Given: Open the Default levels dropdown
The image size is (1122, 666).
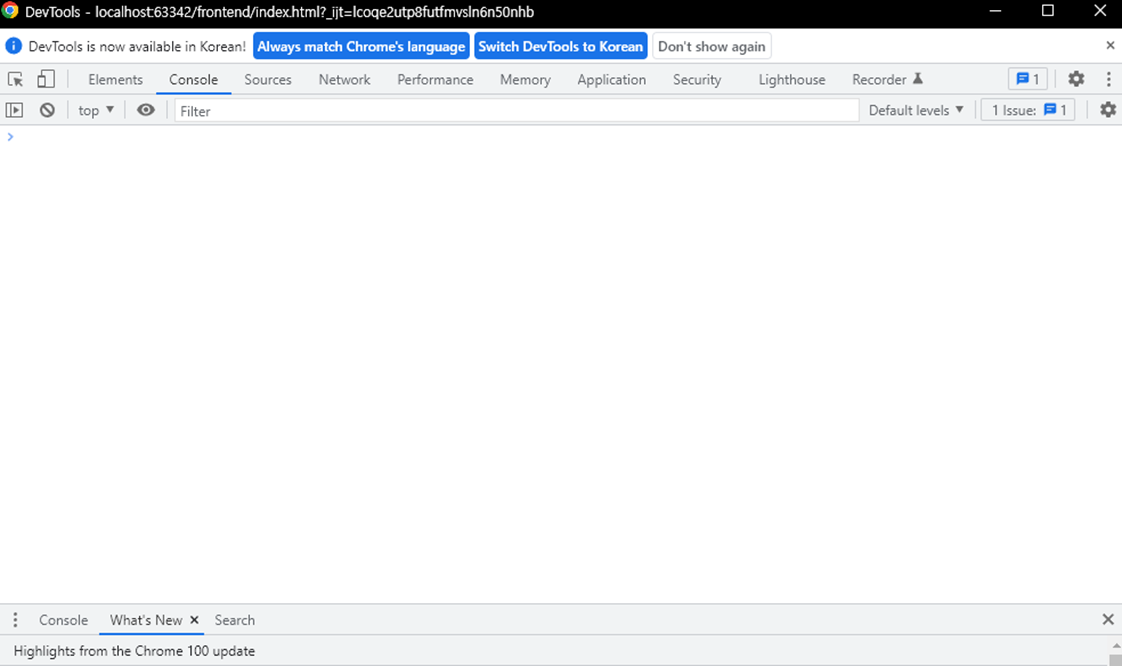Looking at the screenshot, I should click(916, 110).
